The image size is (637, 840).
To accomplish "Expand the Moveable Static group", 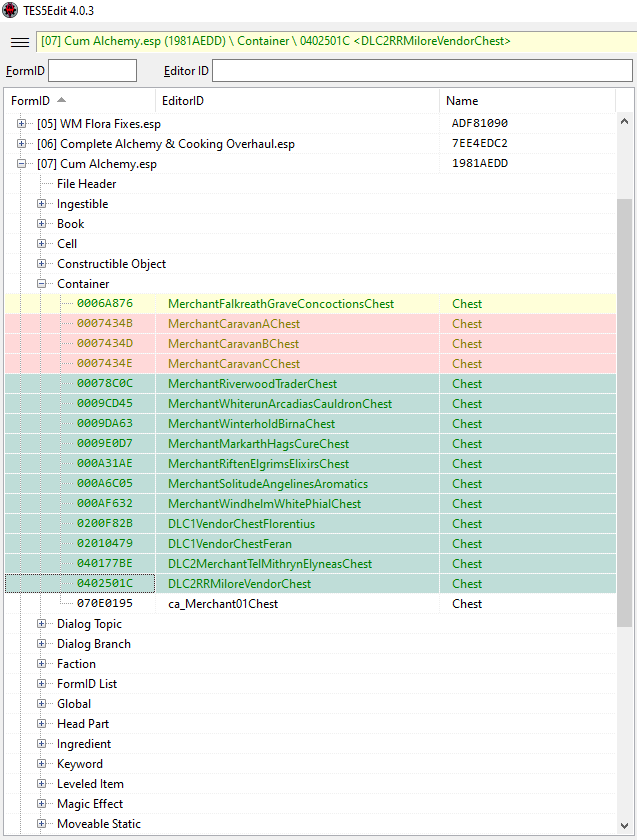I will click(x=41, y=823).
